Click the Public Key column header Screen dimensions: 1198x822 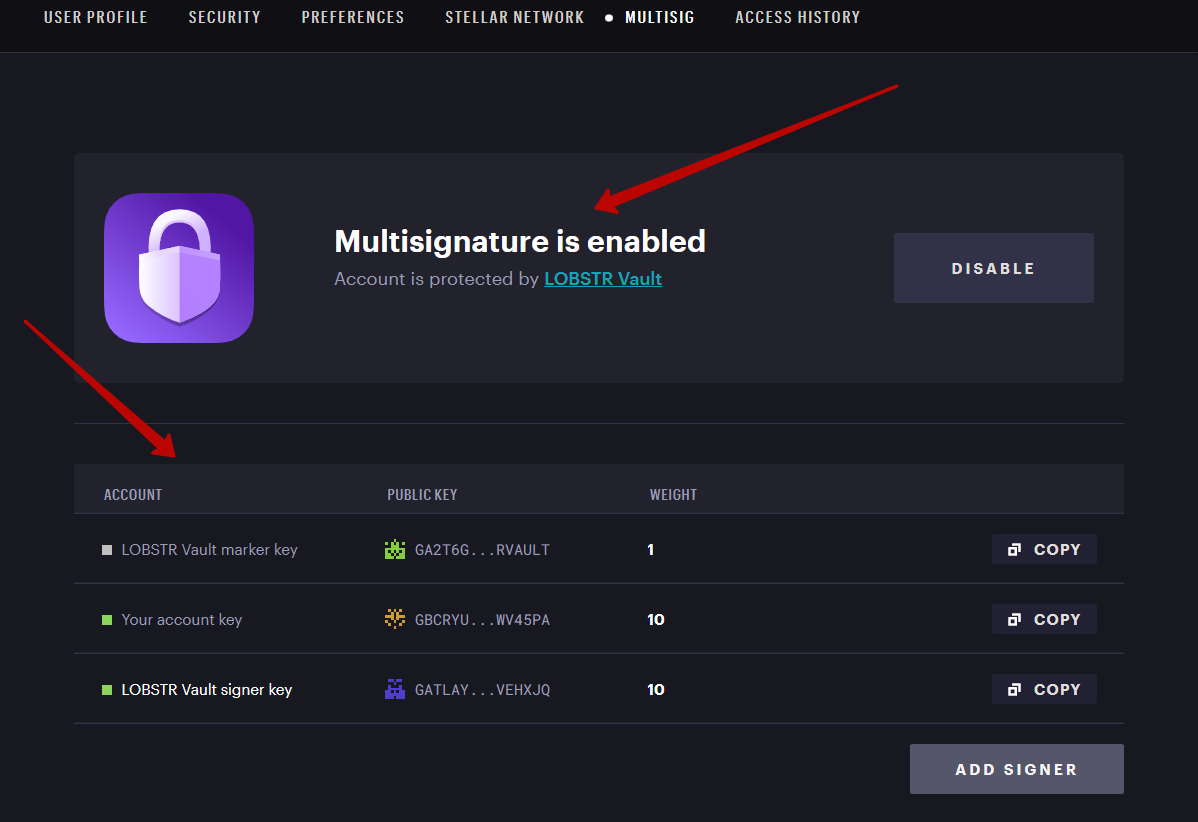423,494
